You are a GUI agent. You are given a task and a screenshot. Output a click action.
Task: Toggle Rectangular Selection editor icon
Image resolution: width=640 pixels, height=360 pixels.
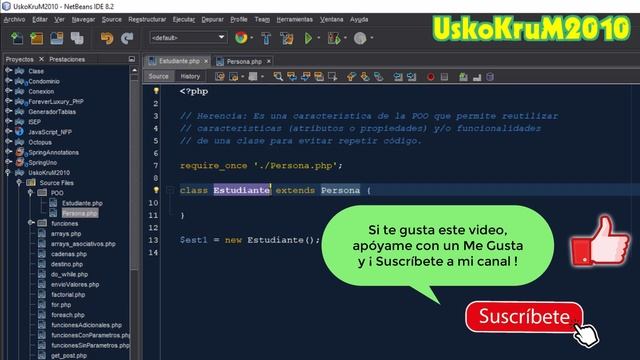pyautogui.click(x=333, y=77)
